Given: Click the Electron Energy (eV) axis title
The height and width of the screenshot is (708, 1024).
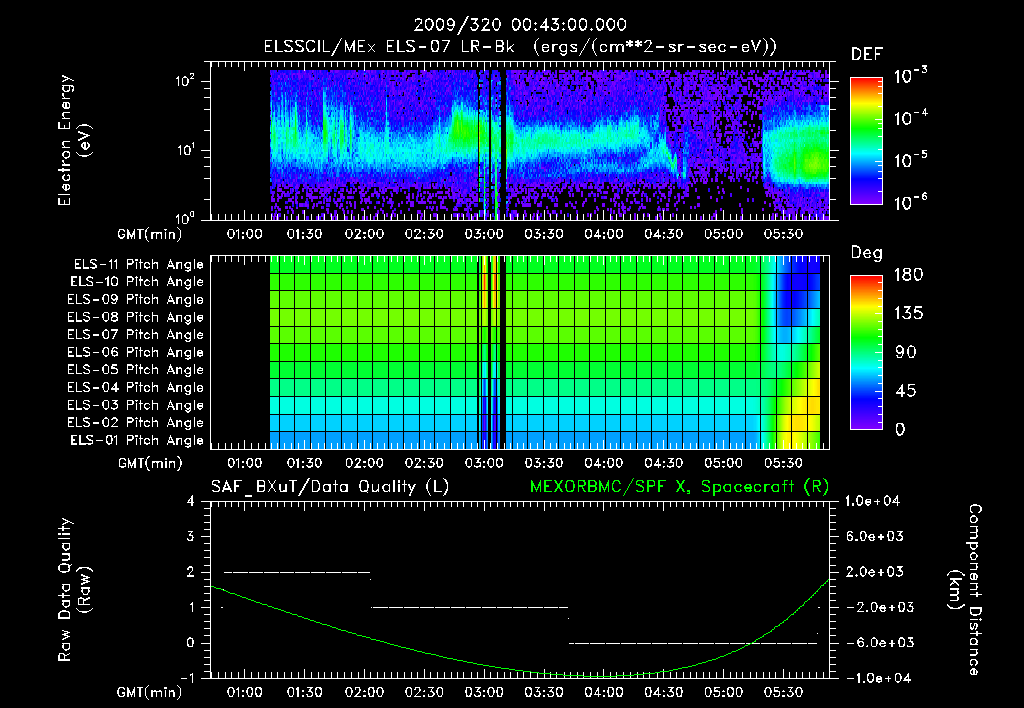Looking at the screenshot, I should tap(74, 140).
